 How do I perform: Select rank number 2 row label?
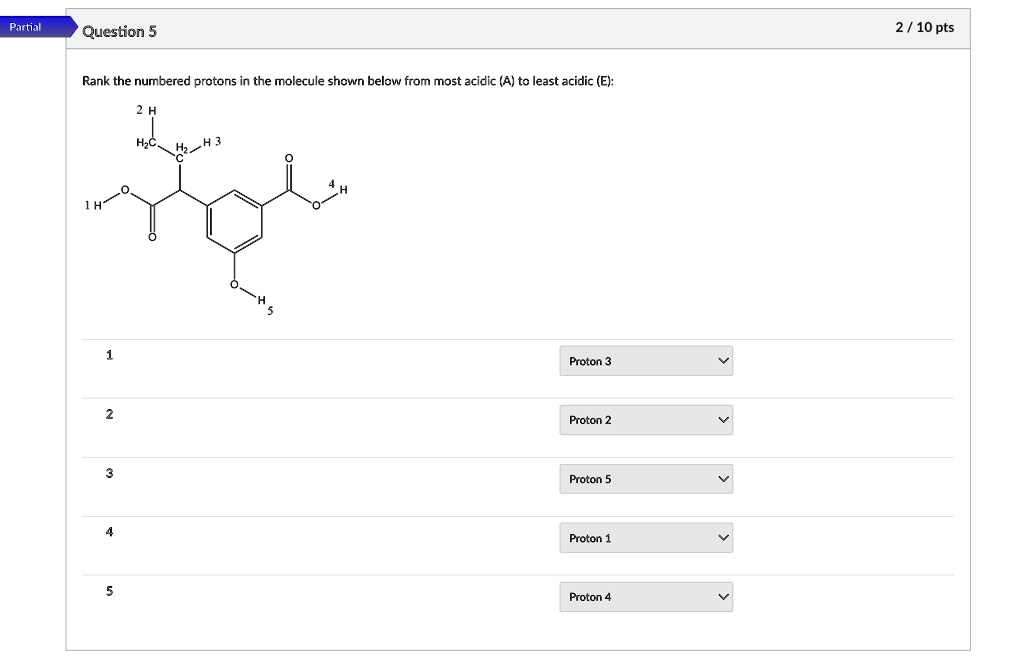pos(107,414)
